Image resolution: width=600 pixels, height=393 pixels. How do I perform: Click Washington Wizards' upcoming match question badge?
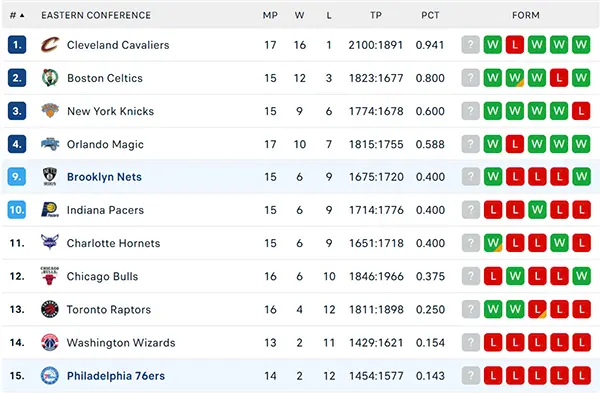[471, 342]
